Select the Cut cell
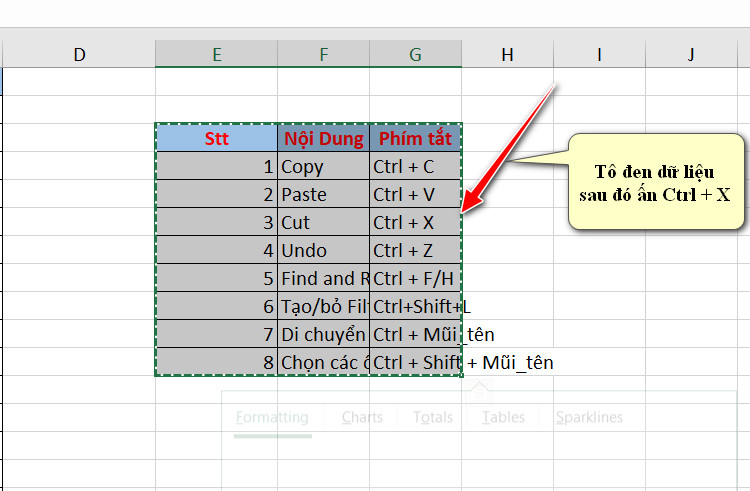 point(323,222)
